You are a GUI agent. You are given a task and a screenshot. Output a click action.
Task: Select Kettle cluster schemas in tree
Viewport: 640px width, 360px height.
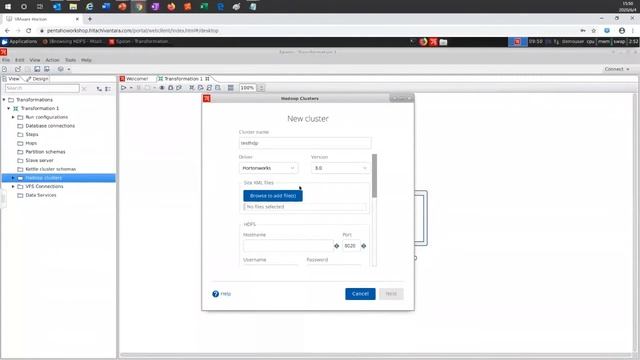(x=50, y=169)
